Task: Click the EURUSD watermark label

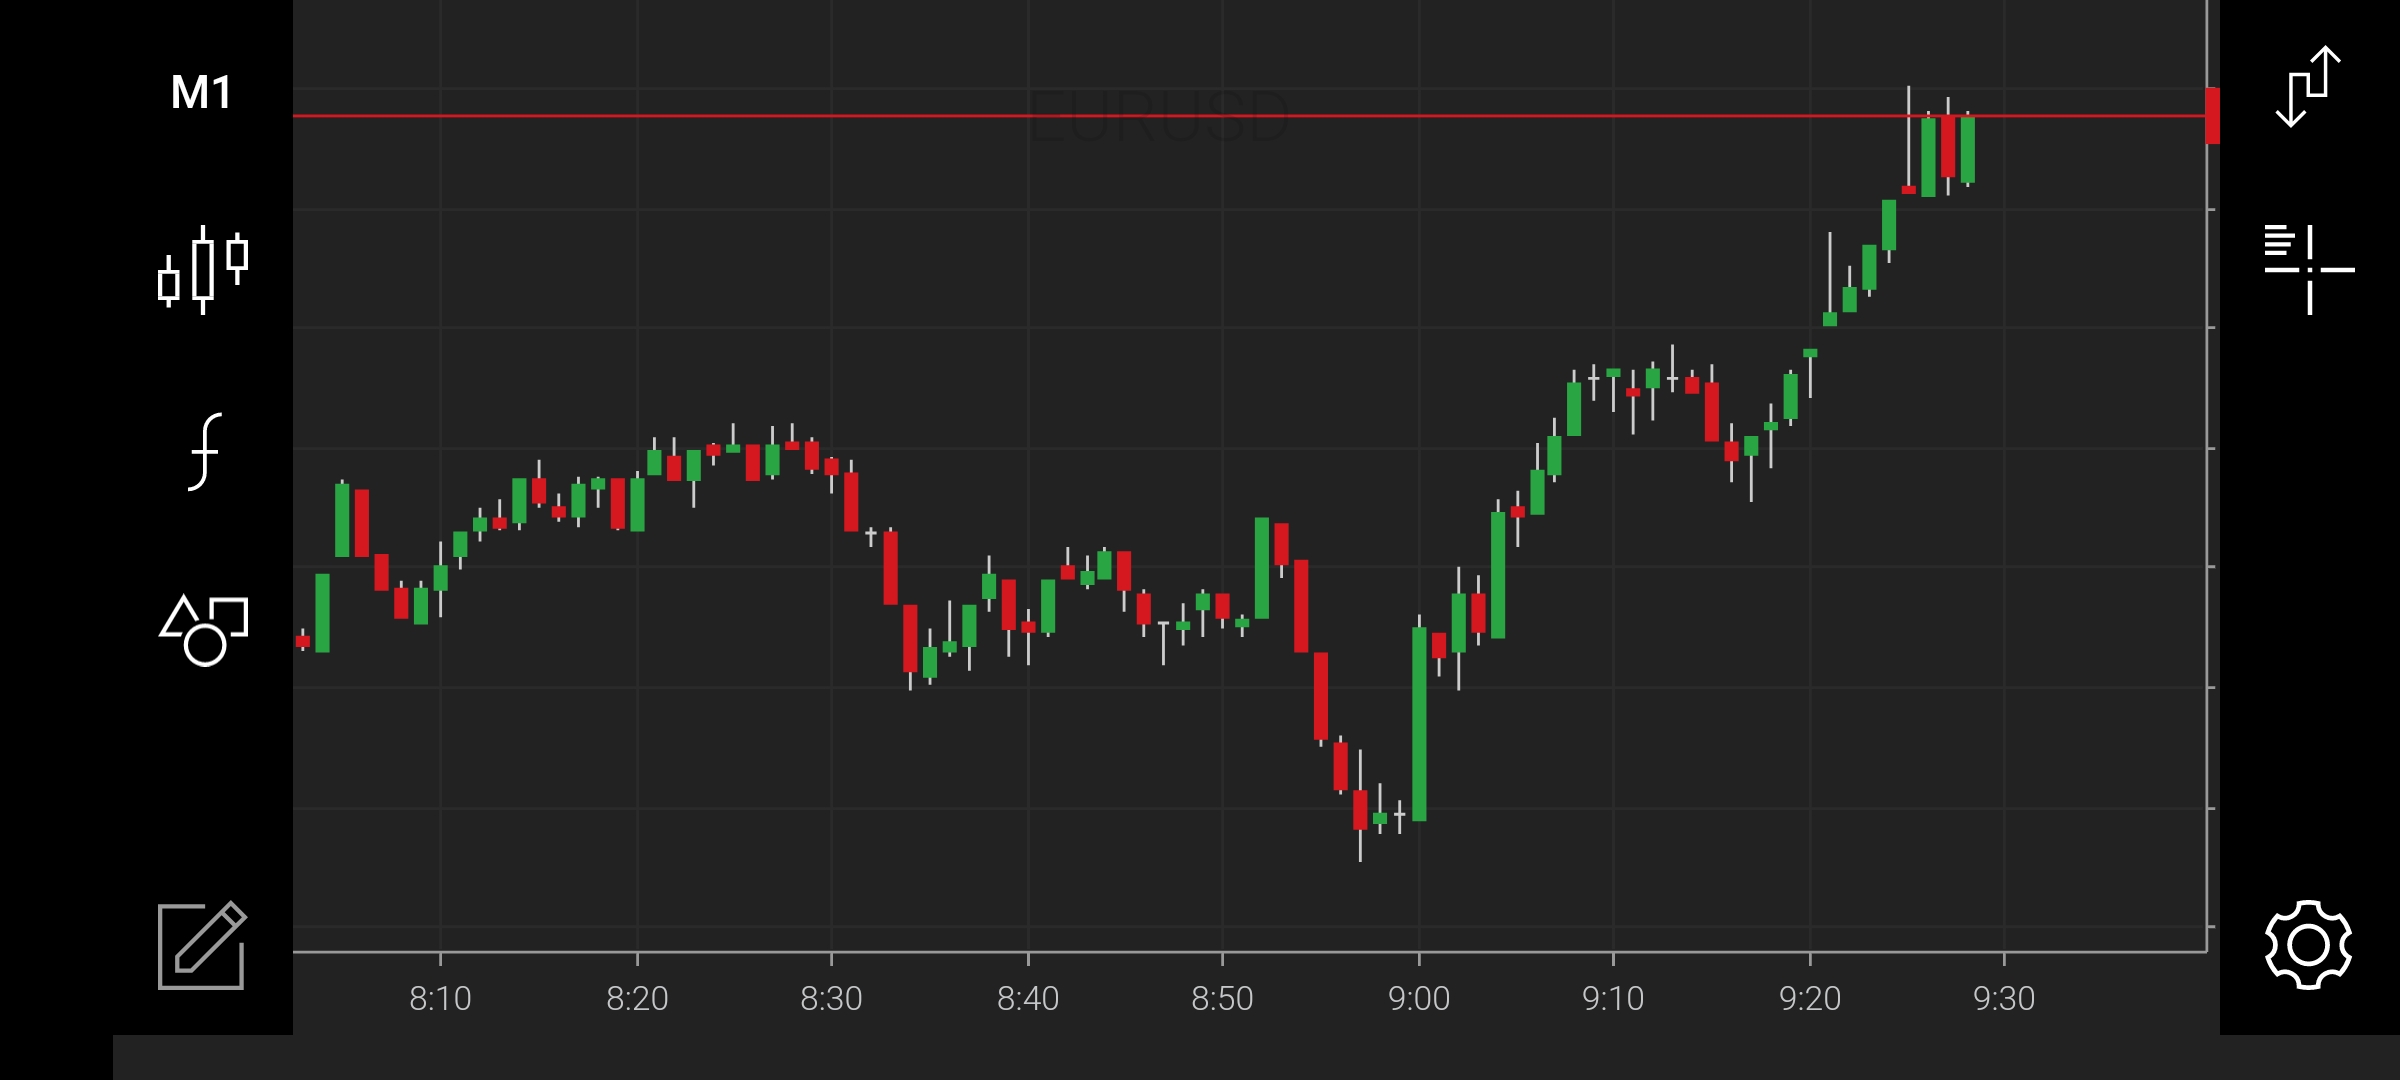Action: (x=1158, y=116)
